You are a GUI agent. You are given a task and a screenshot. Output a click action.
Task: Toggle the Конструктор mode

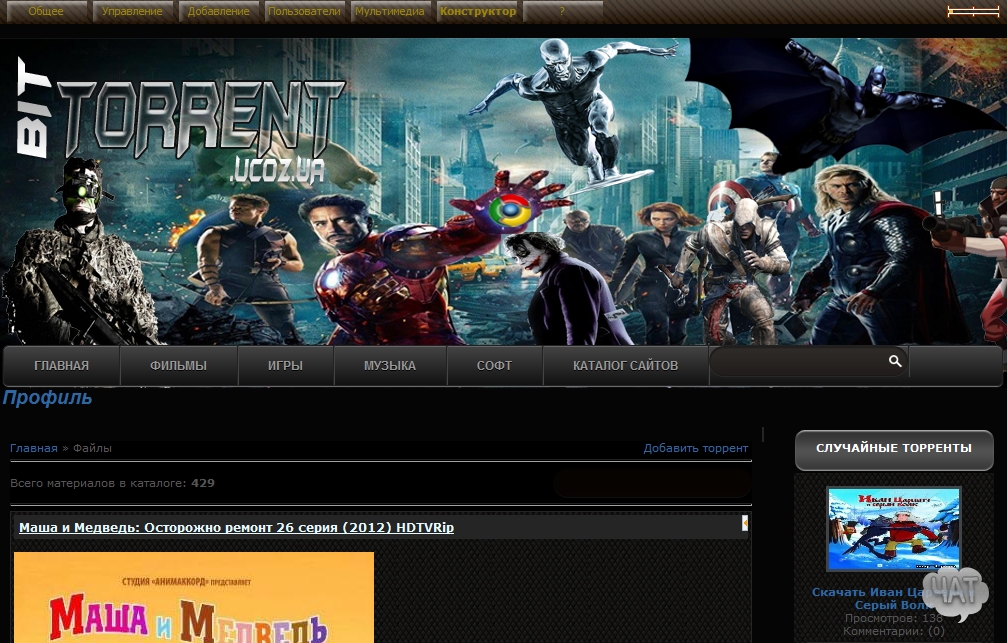coord(478,12)
